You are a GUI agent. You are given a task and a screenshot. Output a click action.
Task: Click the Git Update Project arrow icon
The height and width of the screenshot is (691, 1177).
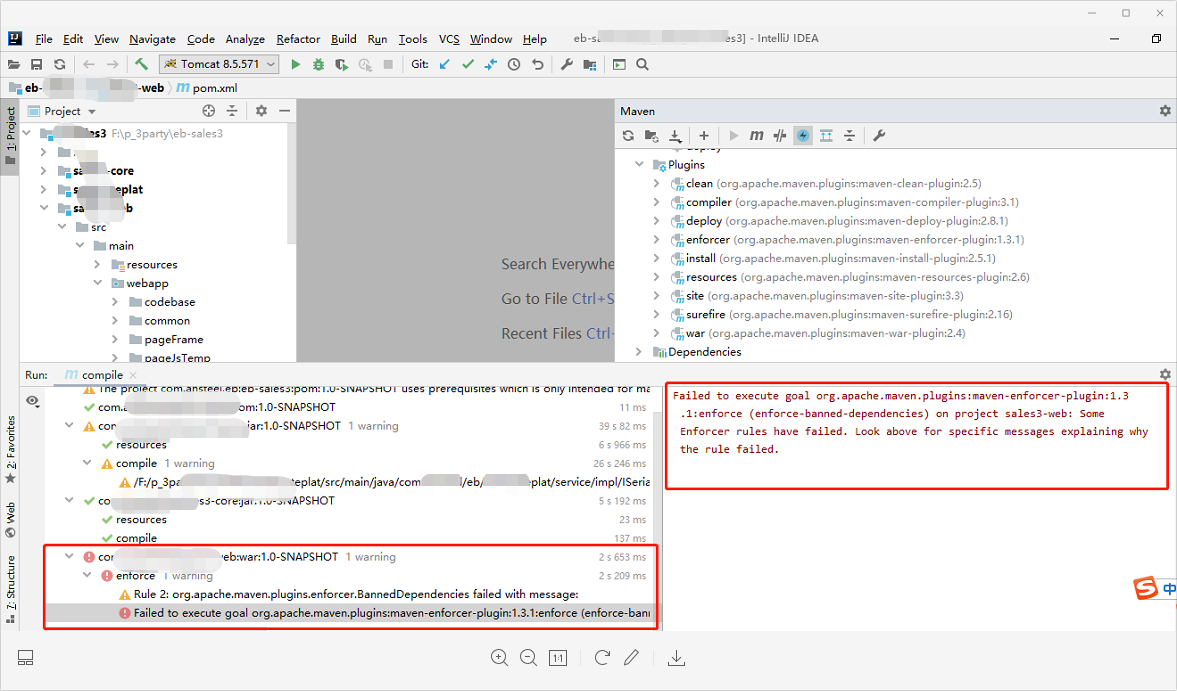point(445,65)
